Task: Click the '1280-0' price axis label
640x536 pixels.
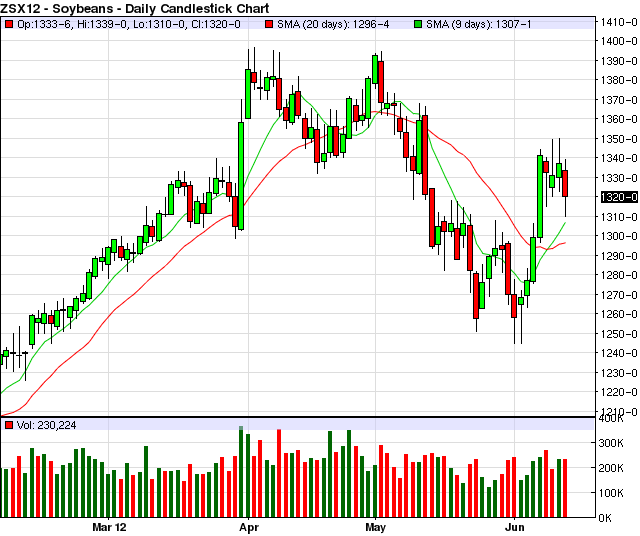Action: [x=619, y=275]
